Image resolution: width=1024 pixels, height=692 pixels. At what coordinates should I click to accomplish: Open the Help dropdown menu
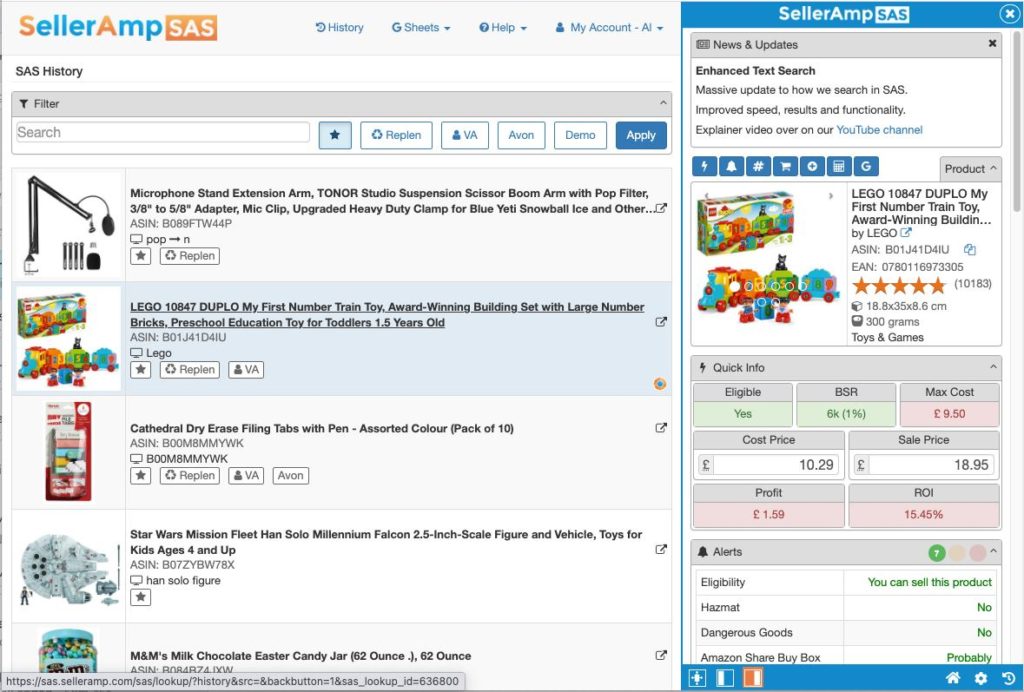[503, 27]
